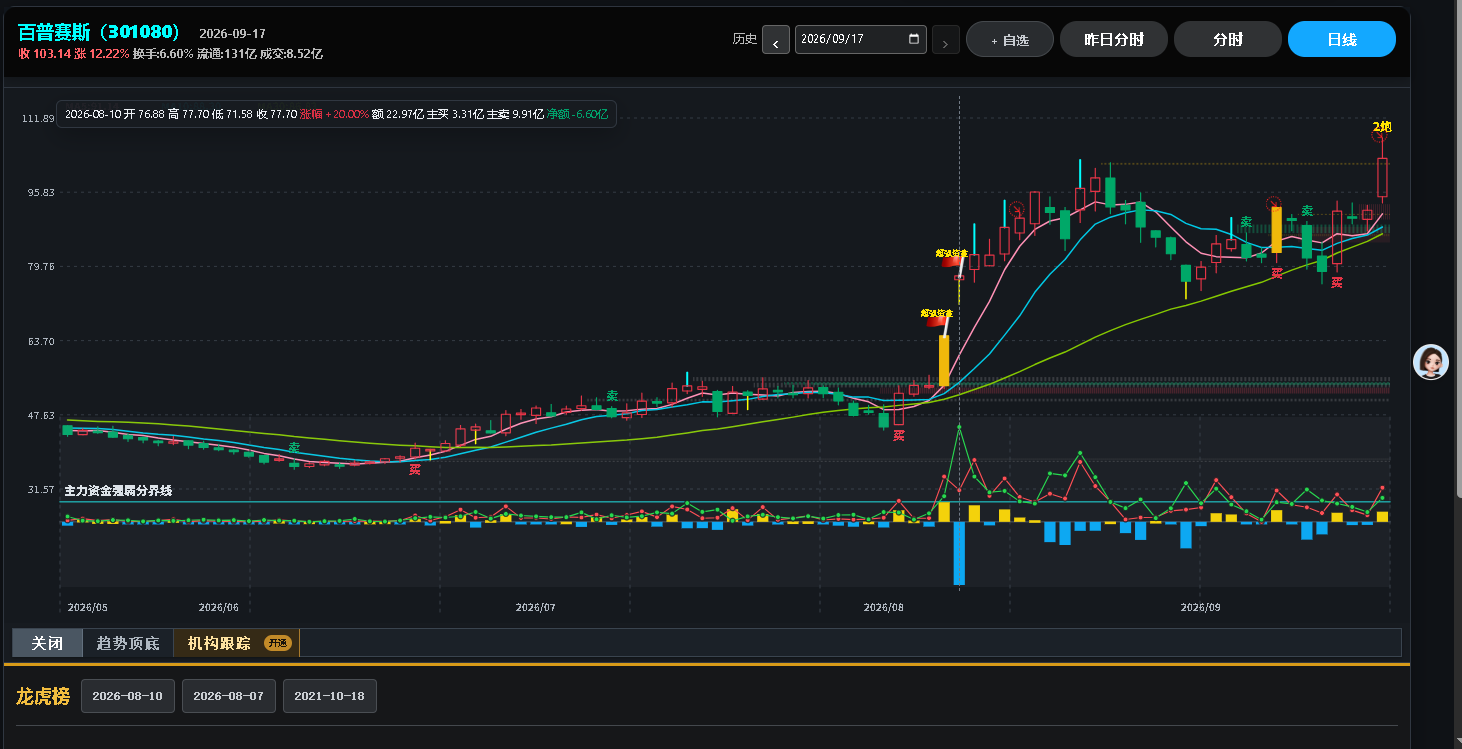Go to the next history date

click(946, 40)
